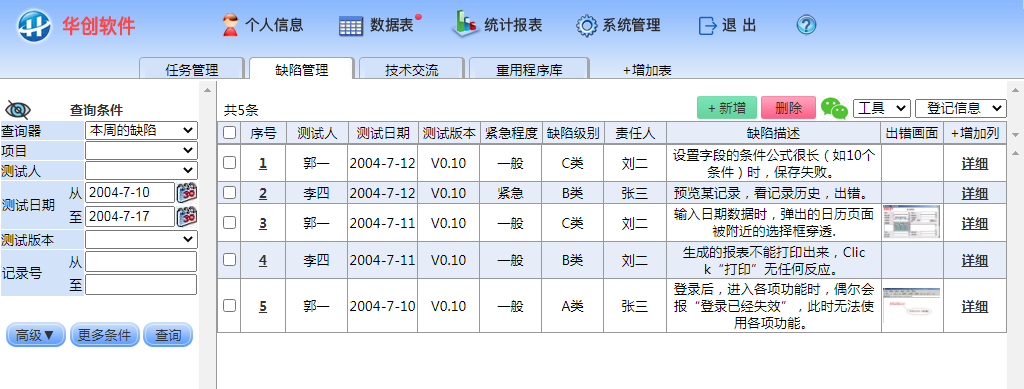
Task: Click the 紧急程度 column header
Action: tap(510, 133)
